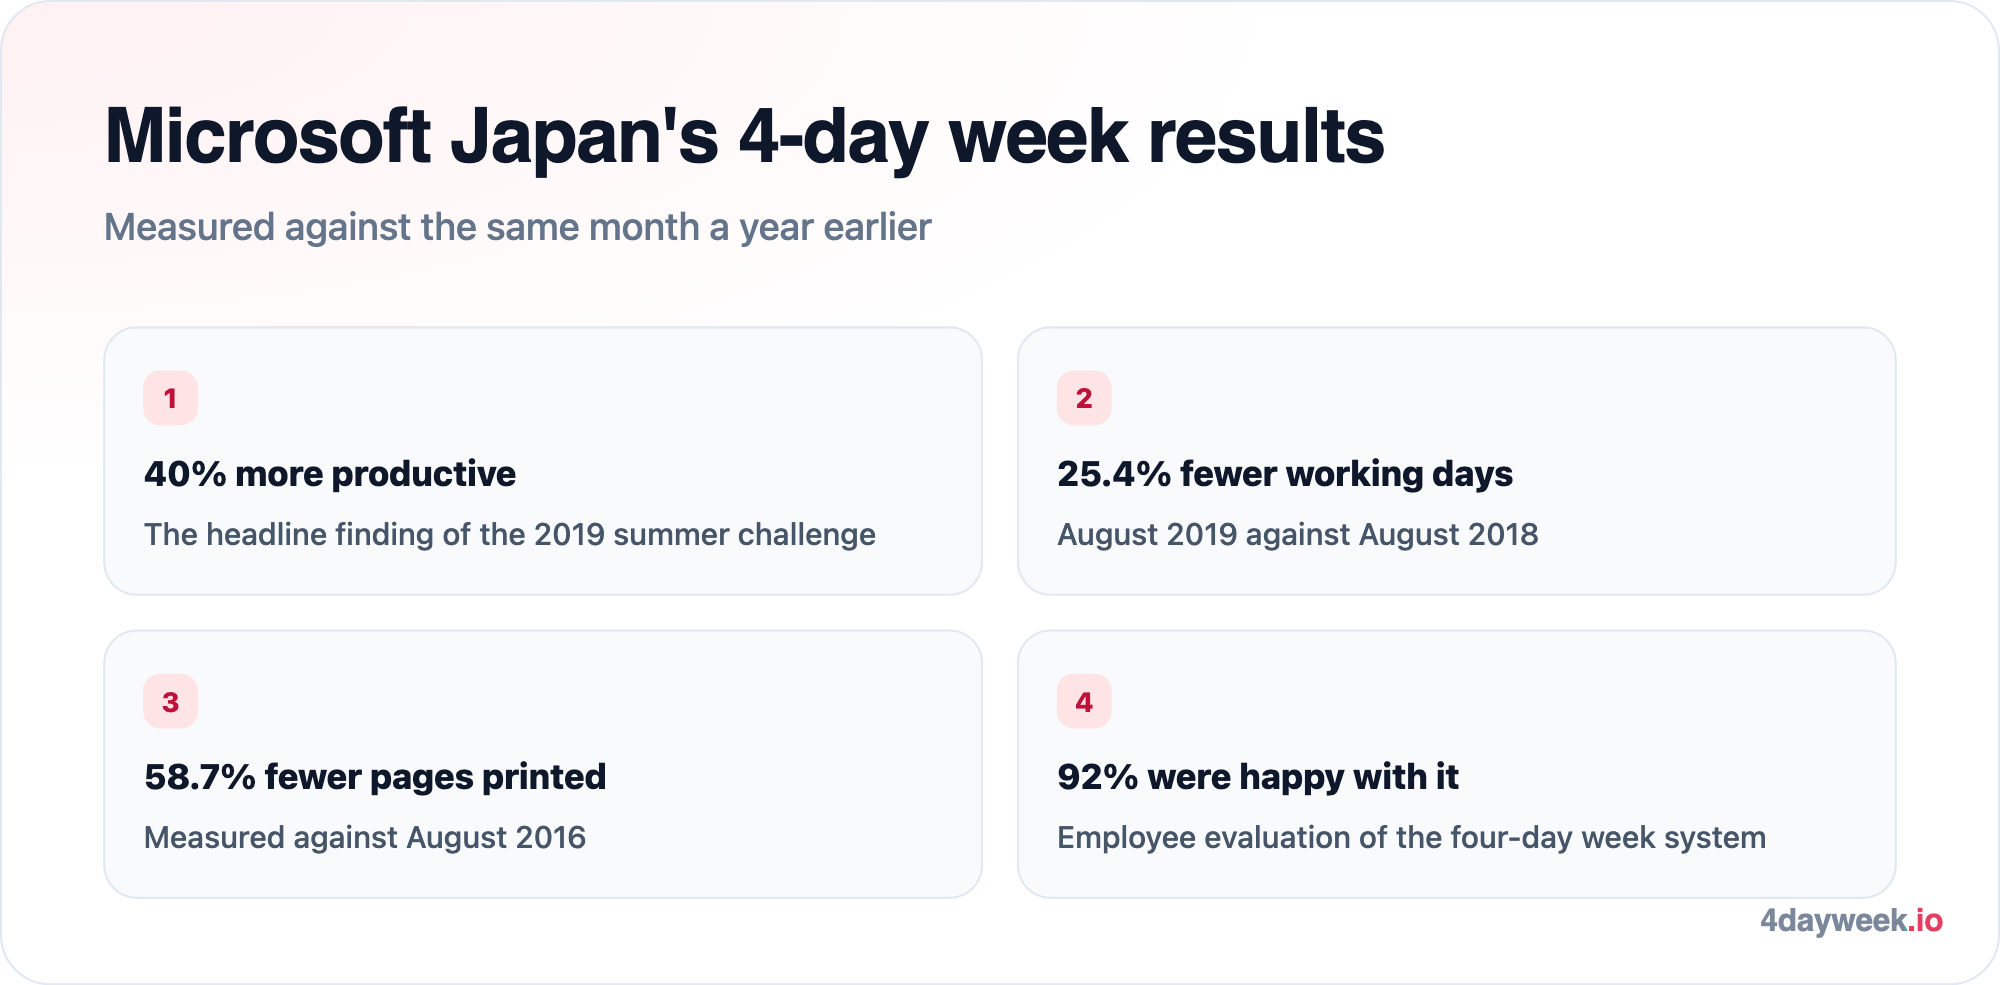Click the '92%' figure in card four

[1098, 777]
